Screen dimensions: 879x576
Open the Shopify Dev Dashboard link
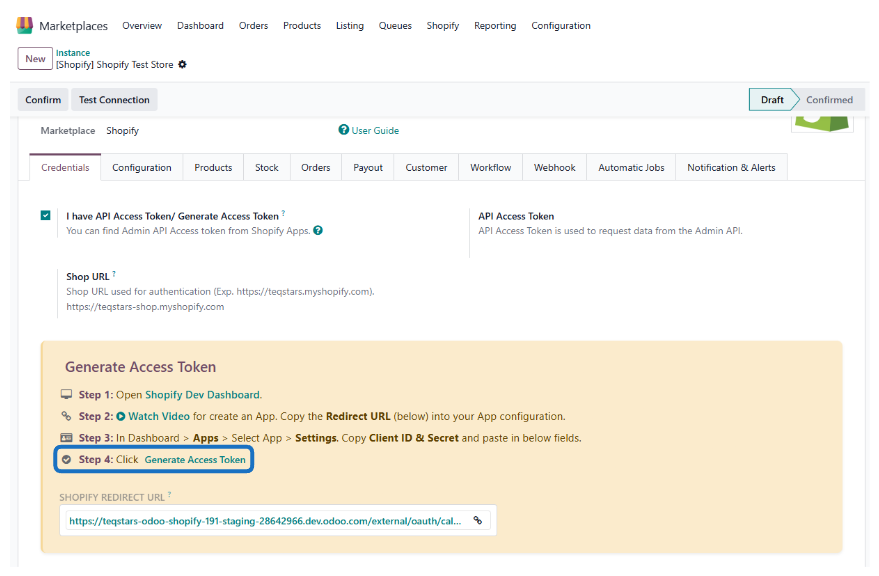click(202, 395)
